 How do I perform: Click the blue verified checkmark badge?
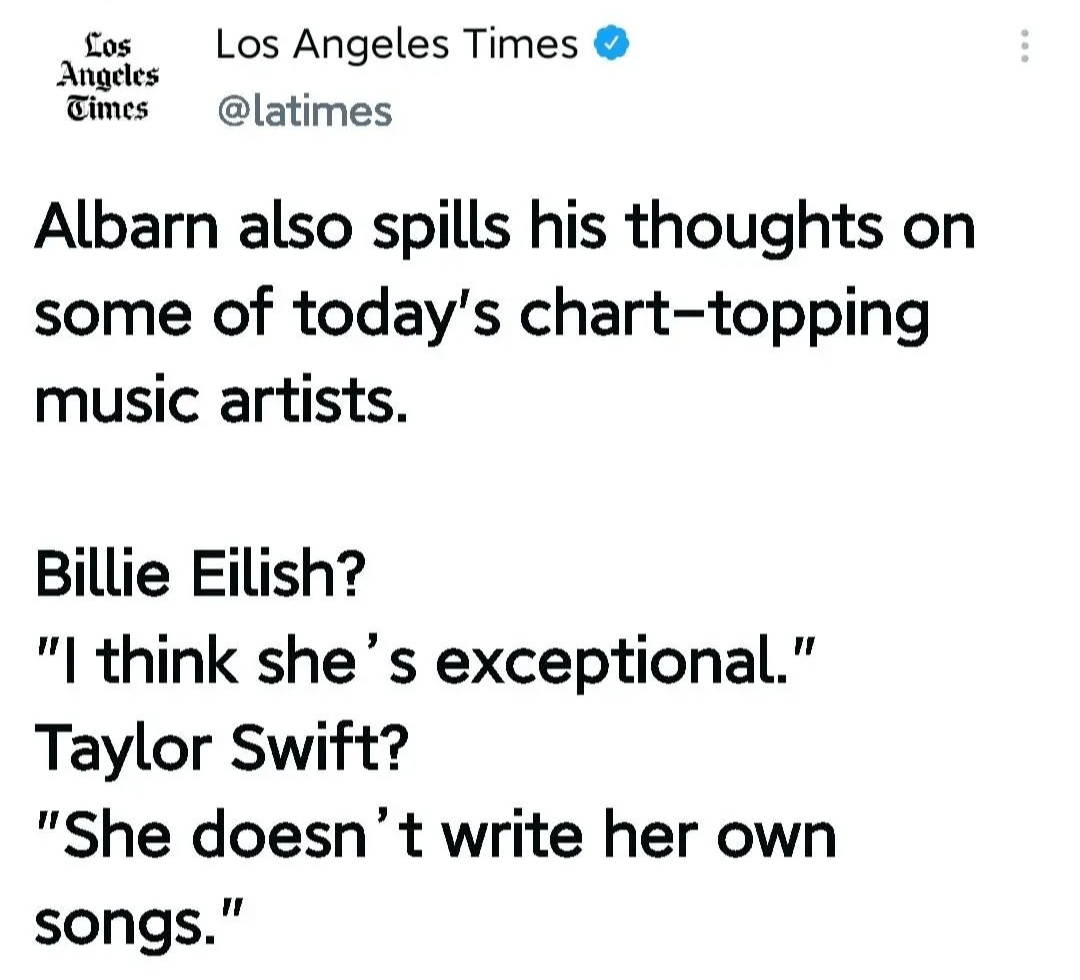(612, 45)
